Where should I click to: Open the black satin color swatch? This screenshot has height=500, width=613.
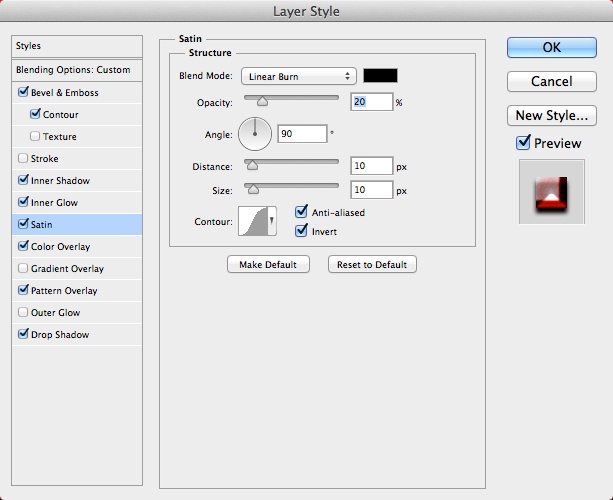click(380, 75)
